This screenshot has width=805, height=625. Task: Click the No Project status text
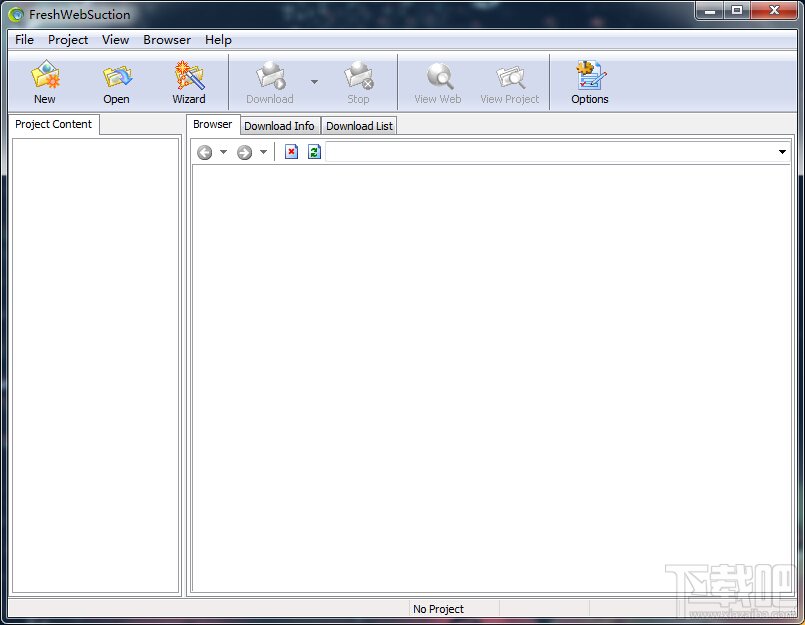click(438, 609)
